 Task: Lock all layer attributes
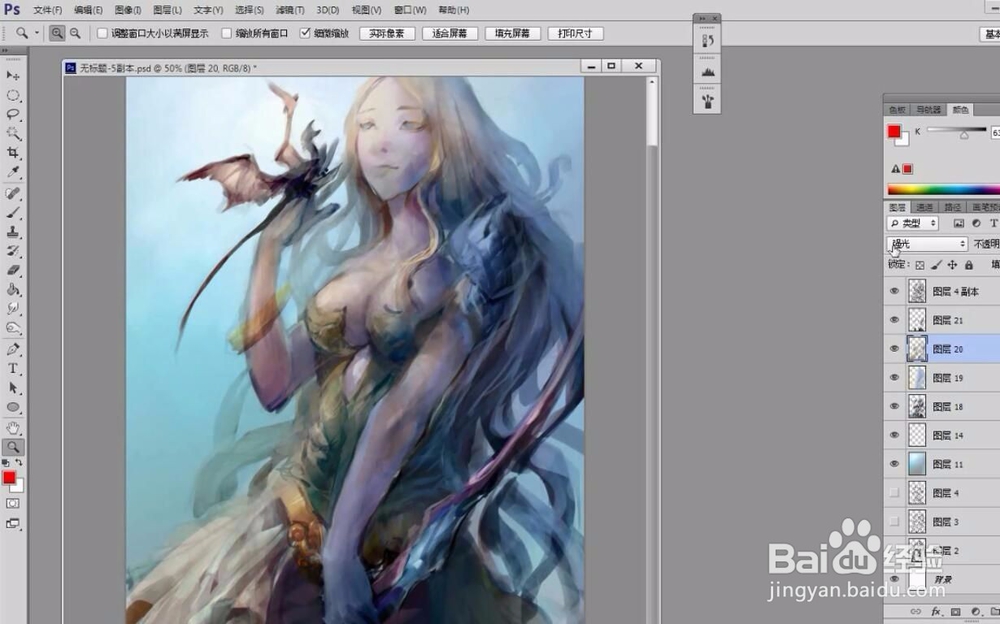point(969,265)
